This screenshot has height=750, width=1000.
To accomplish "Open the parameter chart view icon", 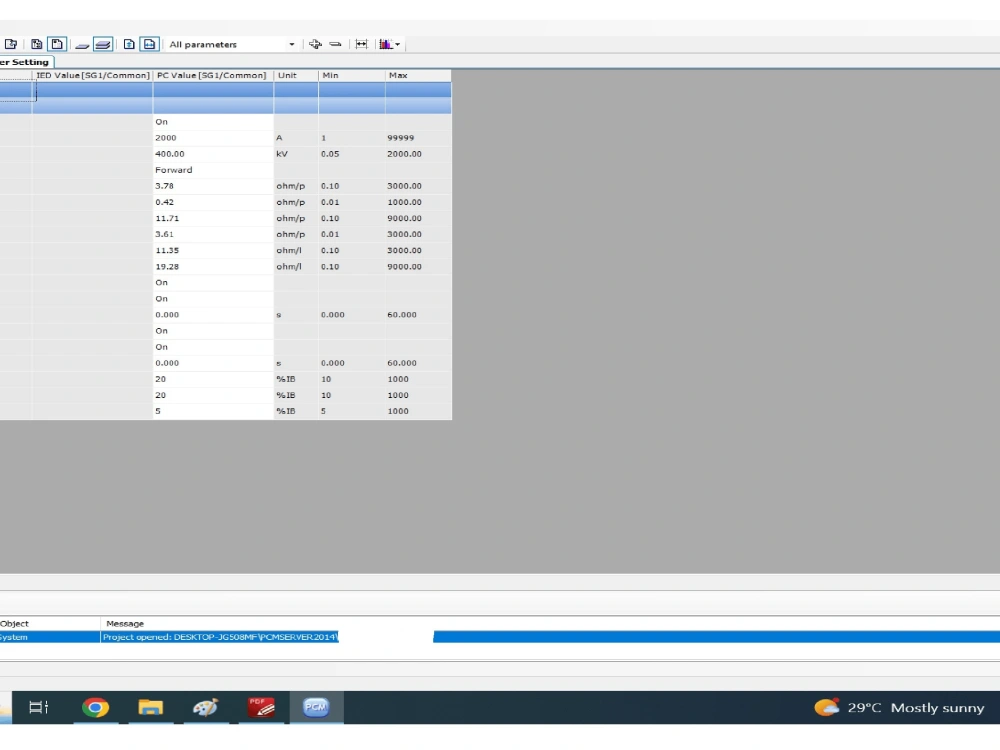I will coord(385,44).
